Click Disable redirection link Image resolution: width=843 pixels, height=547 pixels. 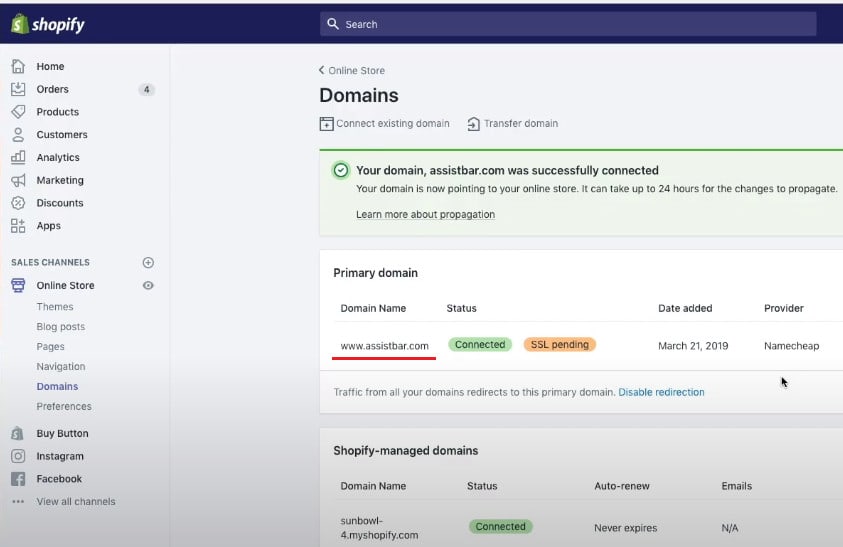click(661, 392)
